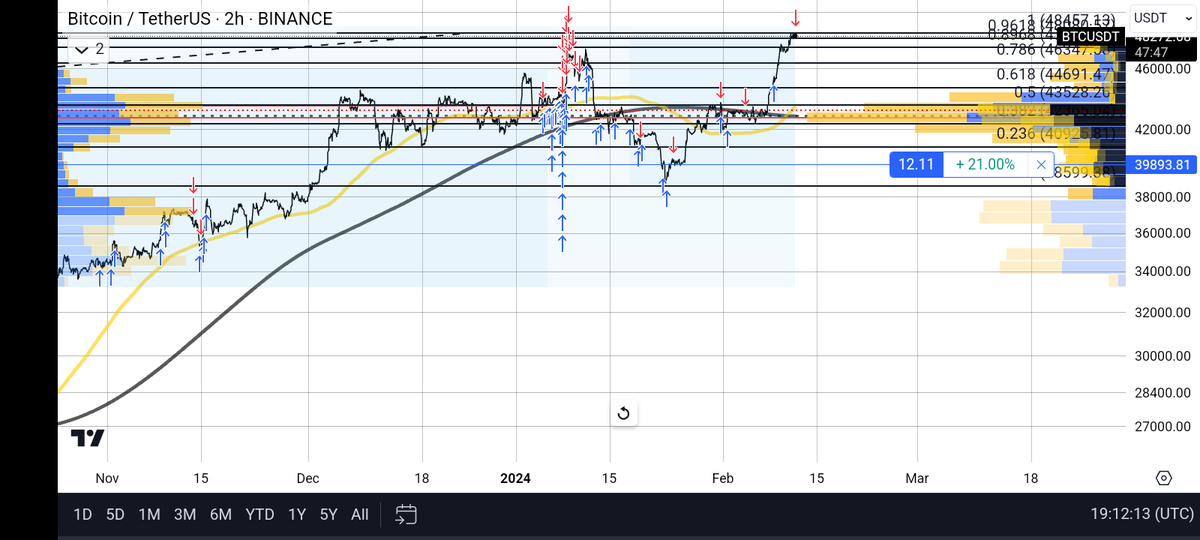Click the 28400.00 price axis label

click(1162, 393)
